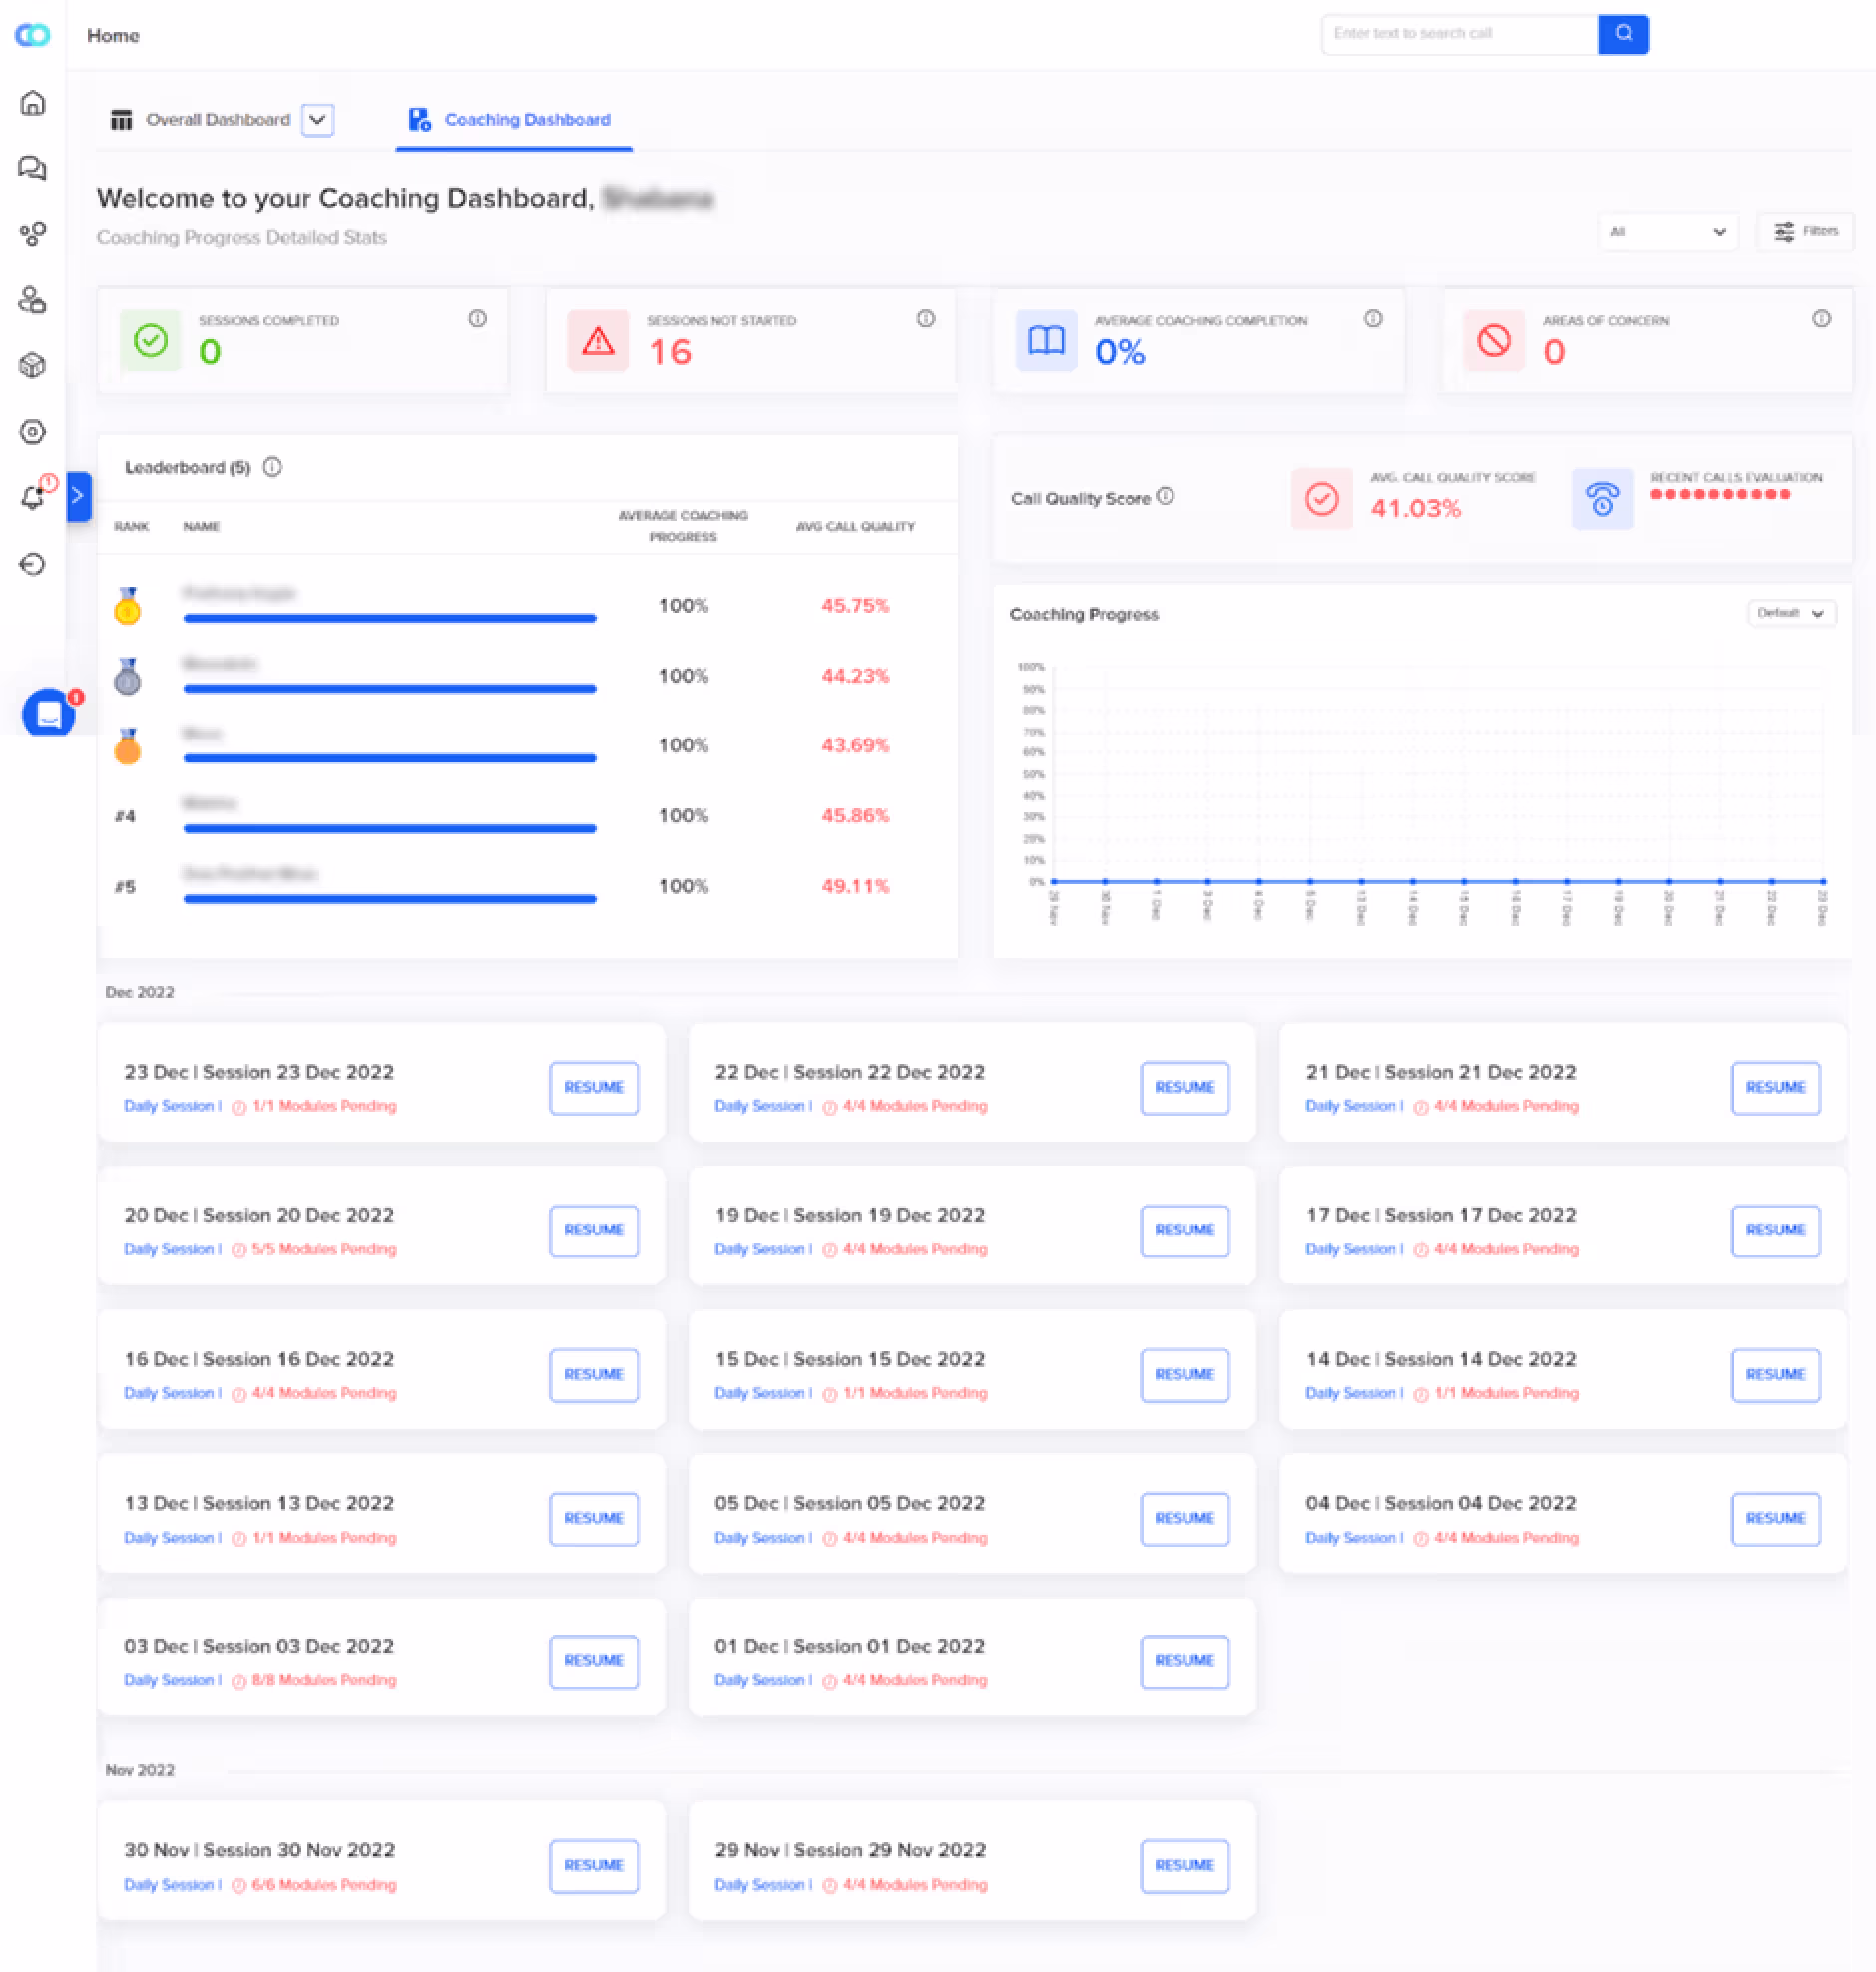Open the sidebar icon of three connected circles
The image size is (1876, 1972).
coord(33,234)
